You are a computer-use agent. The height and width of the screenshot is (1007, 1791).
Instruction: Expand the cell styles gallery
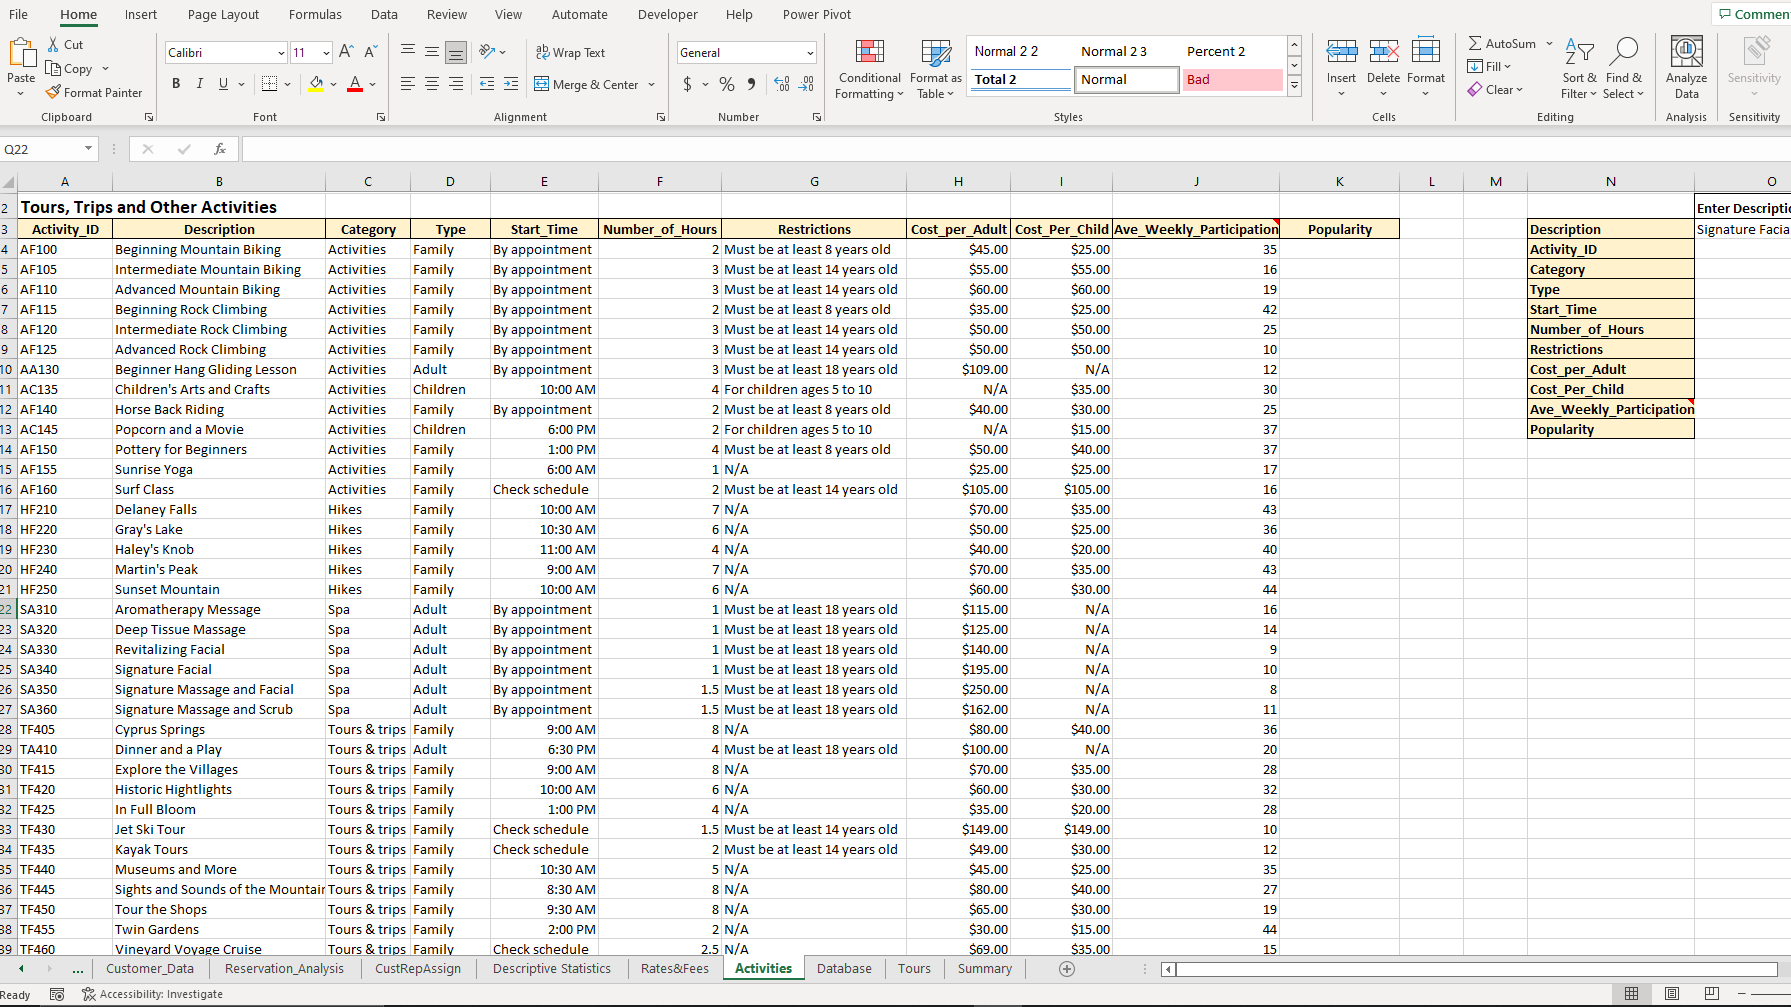1294,86
